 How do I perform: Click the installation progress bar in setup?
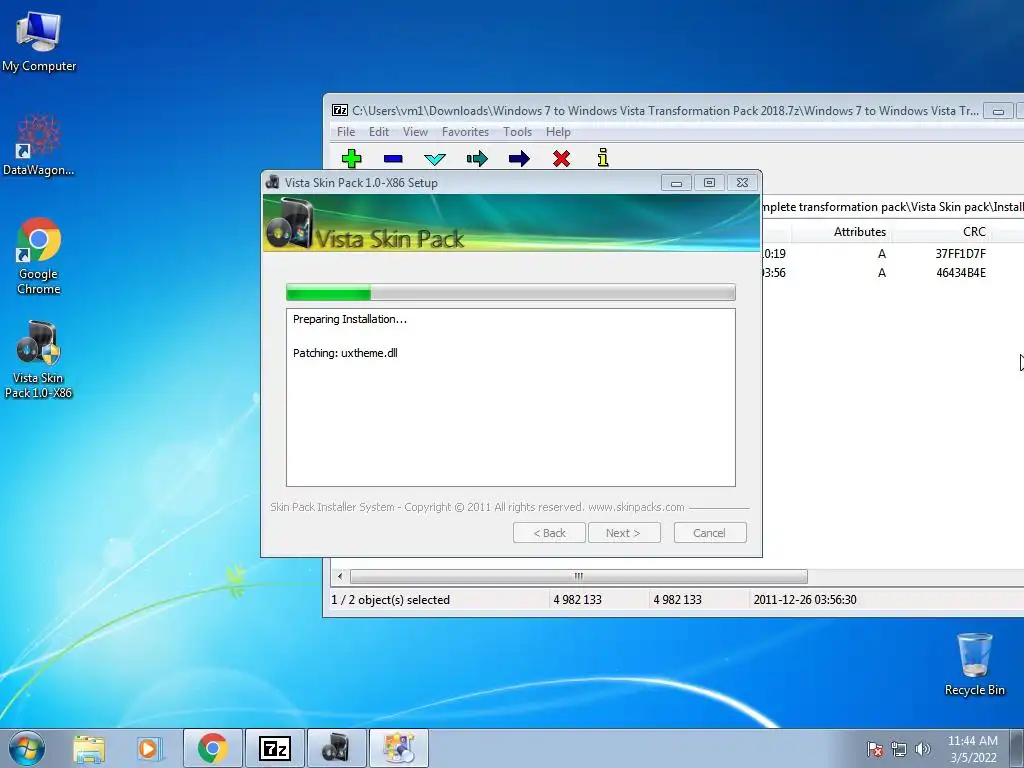pos(511,293)
